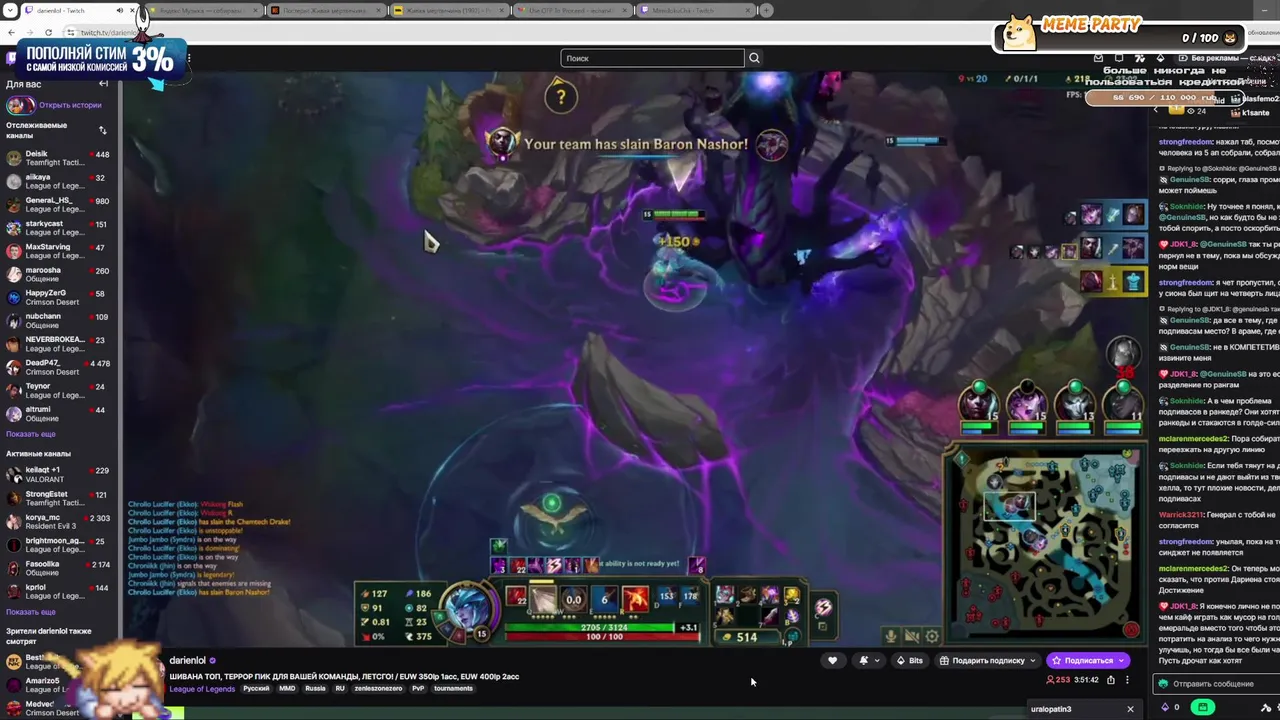Sort followed channels list
The height and width of the screenshot is (720, 1280).
(x=102, y=131)
